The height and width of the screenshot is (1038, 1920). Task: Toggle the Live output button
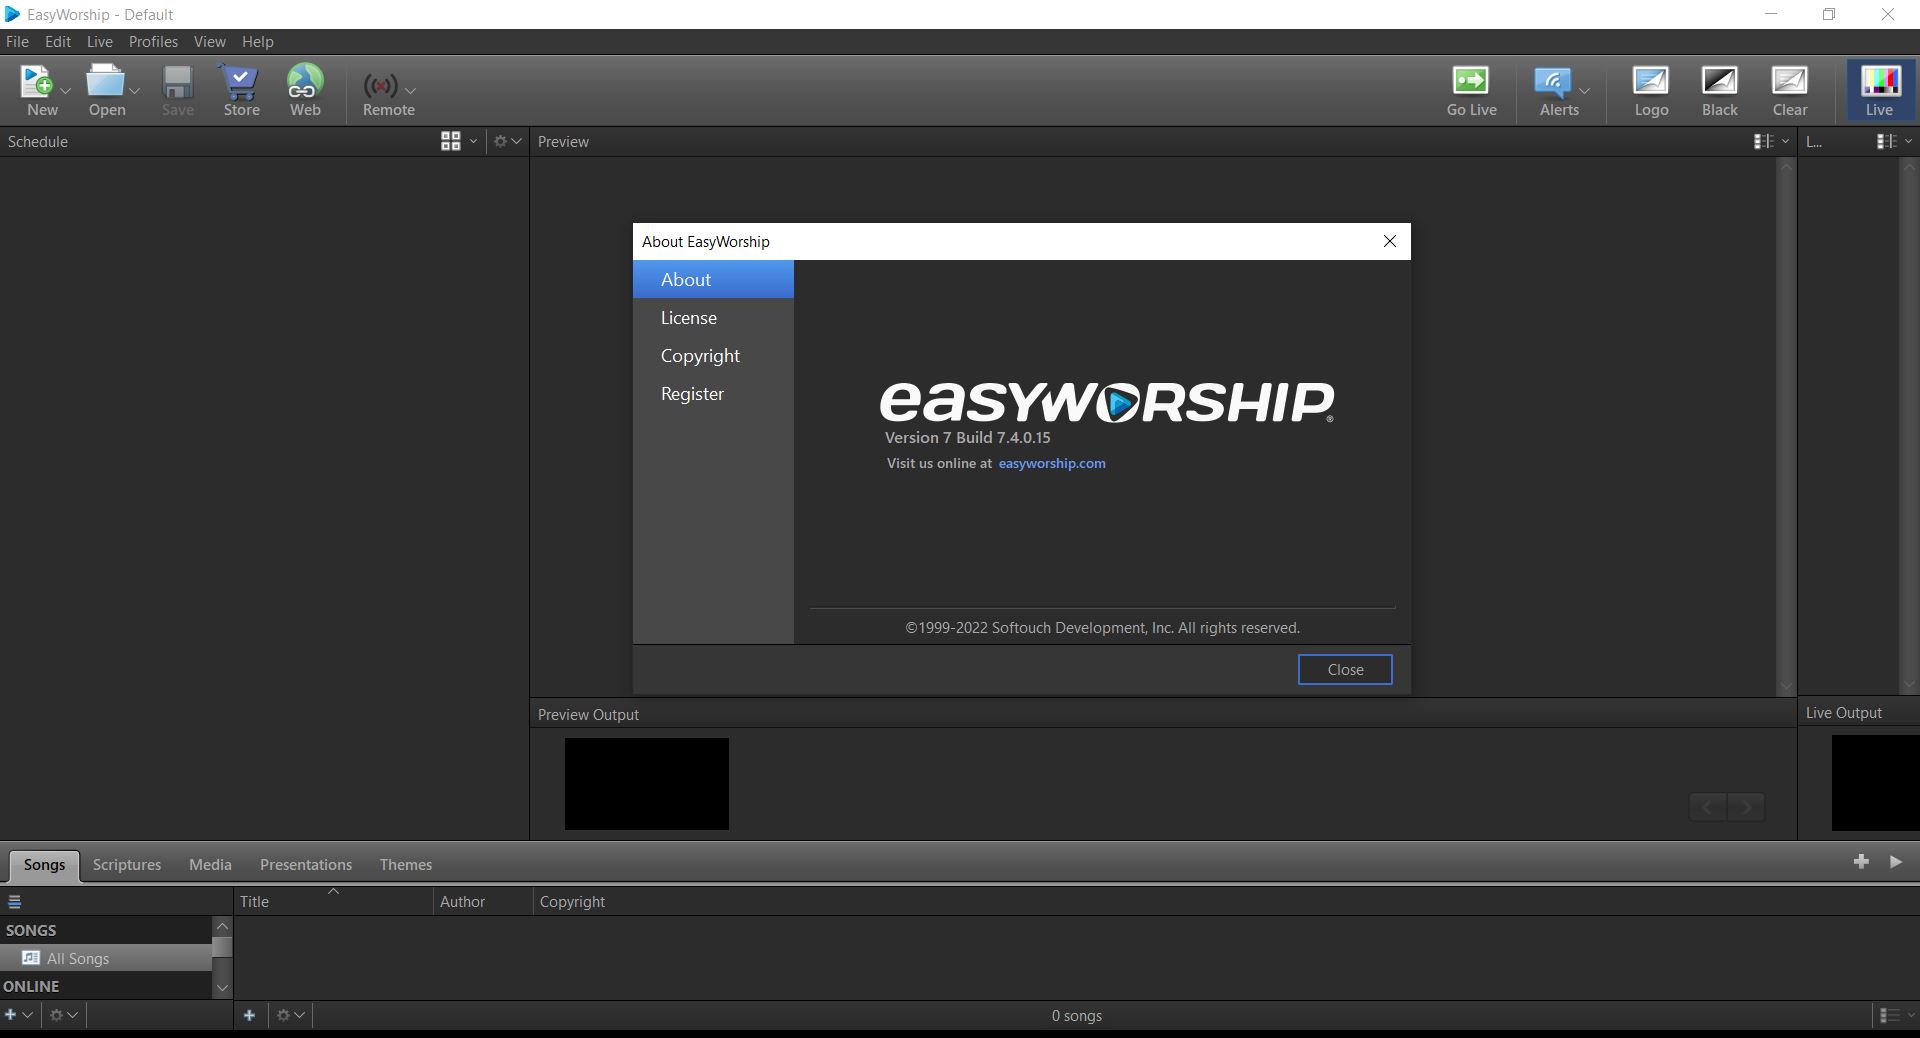pos(1880,91)
